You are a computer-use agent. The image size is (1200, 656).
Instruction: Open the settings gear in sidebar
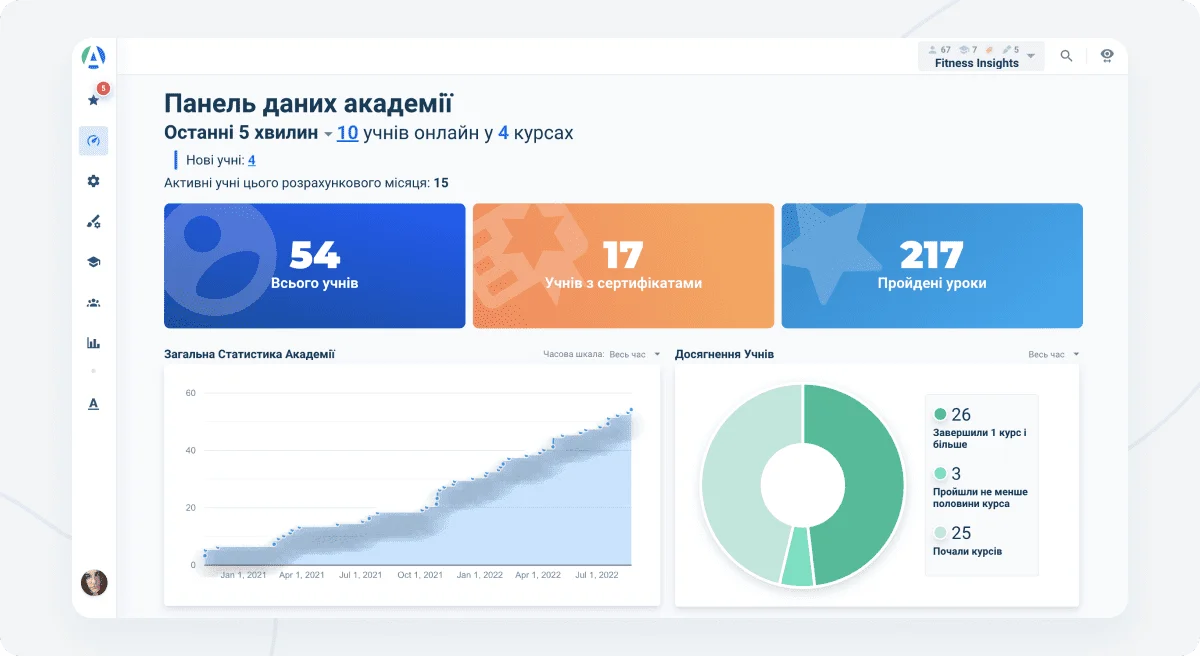point(94,181)
